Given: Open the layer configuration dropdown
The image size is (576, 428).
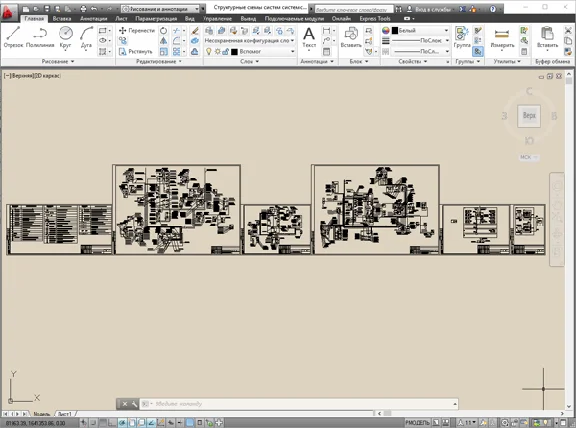Looking at the screenshot, I should coord(249,40).
